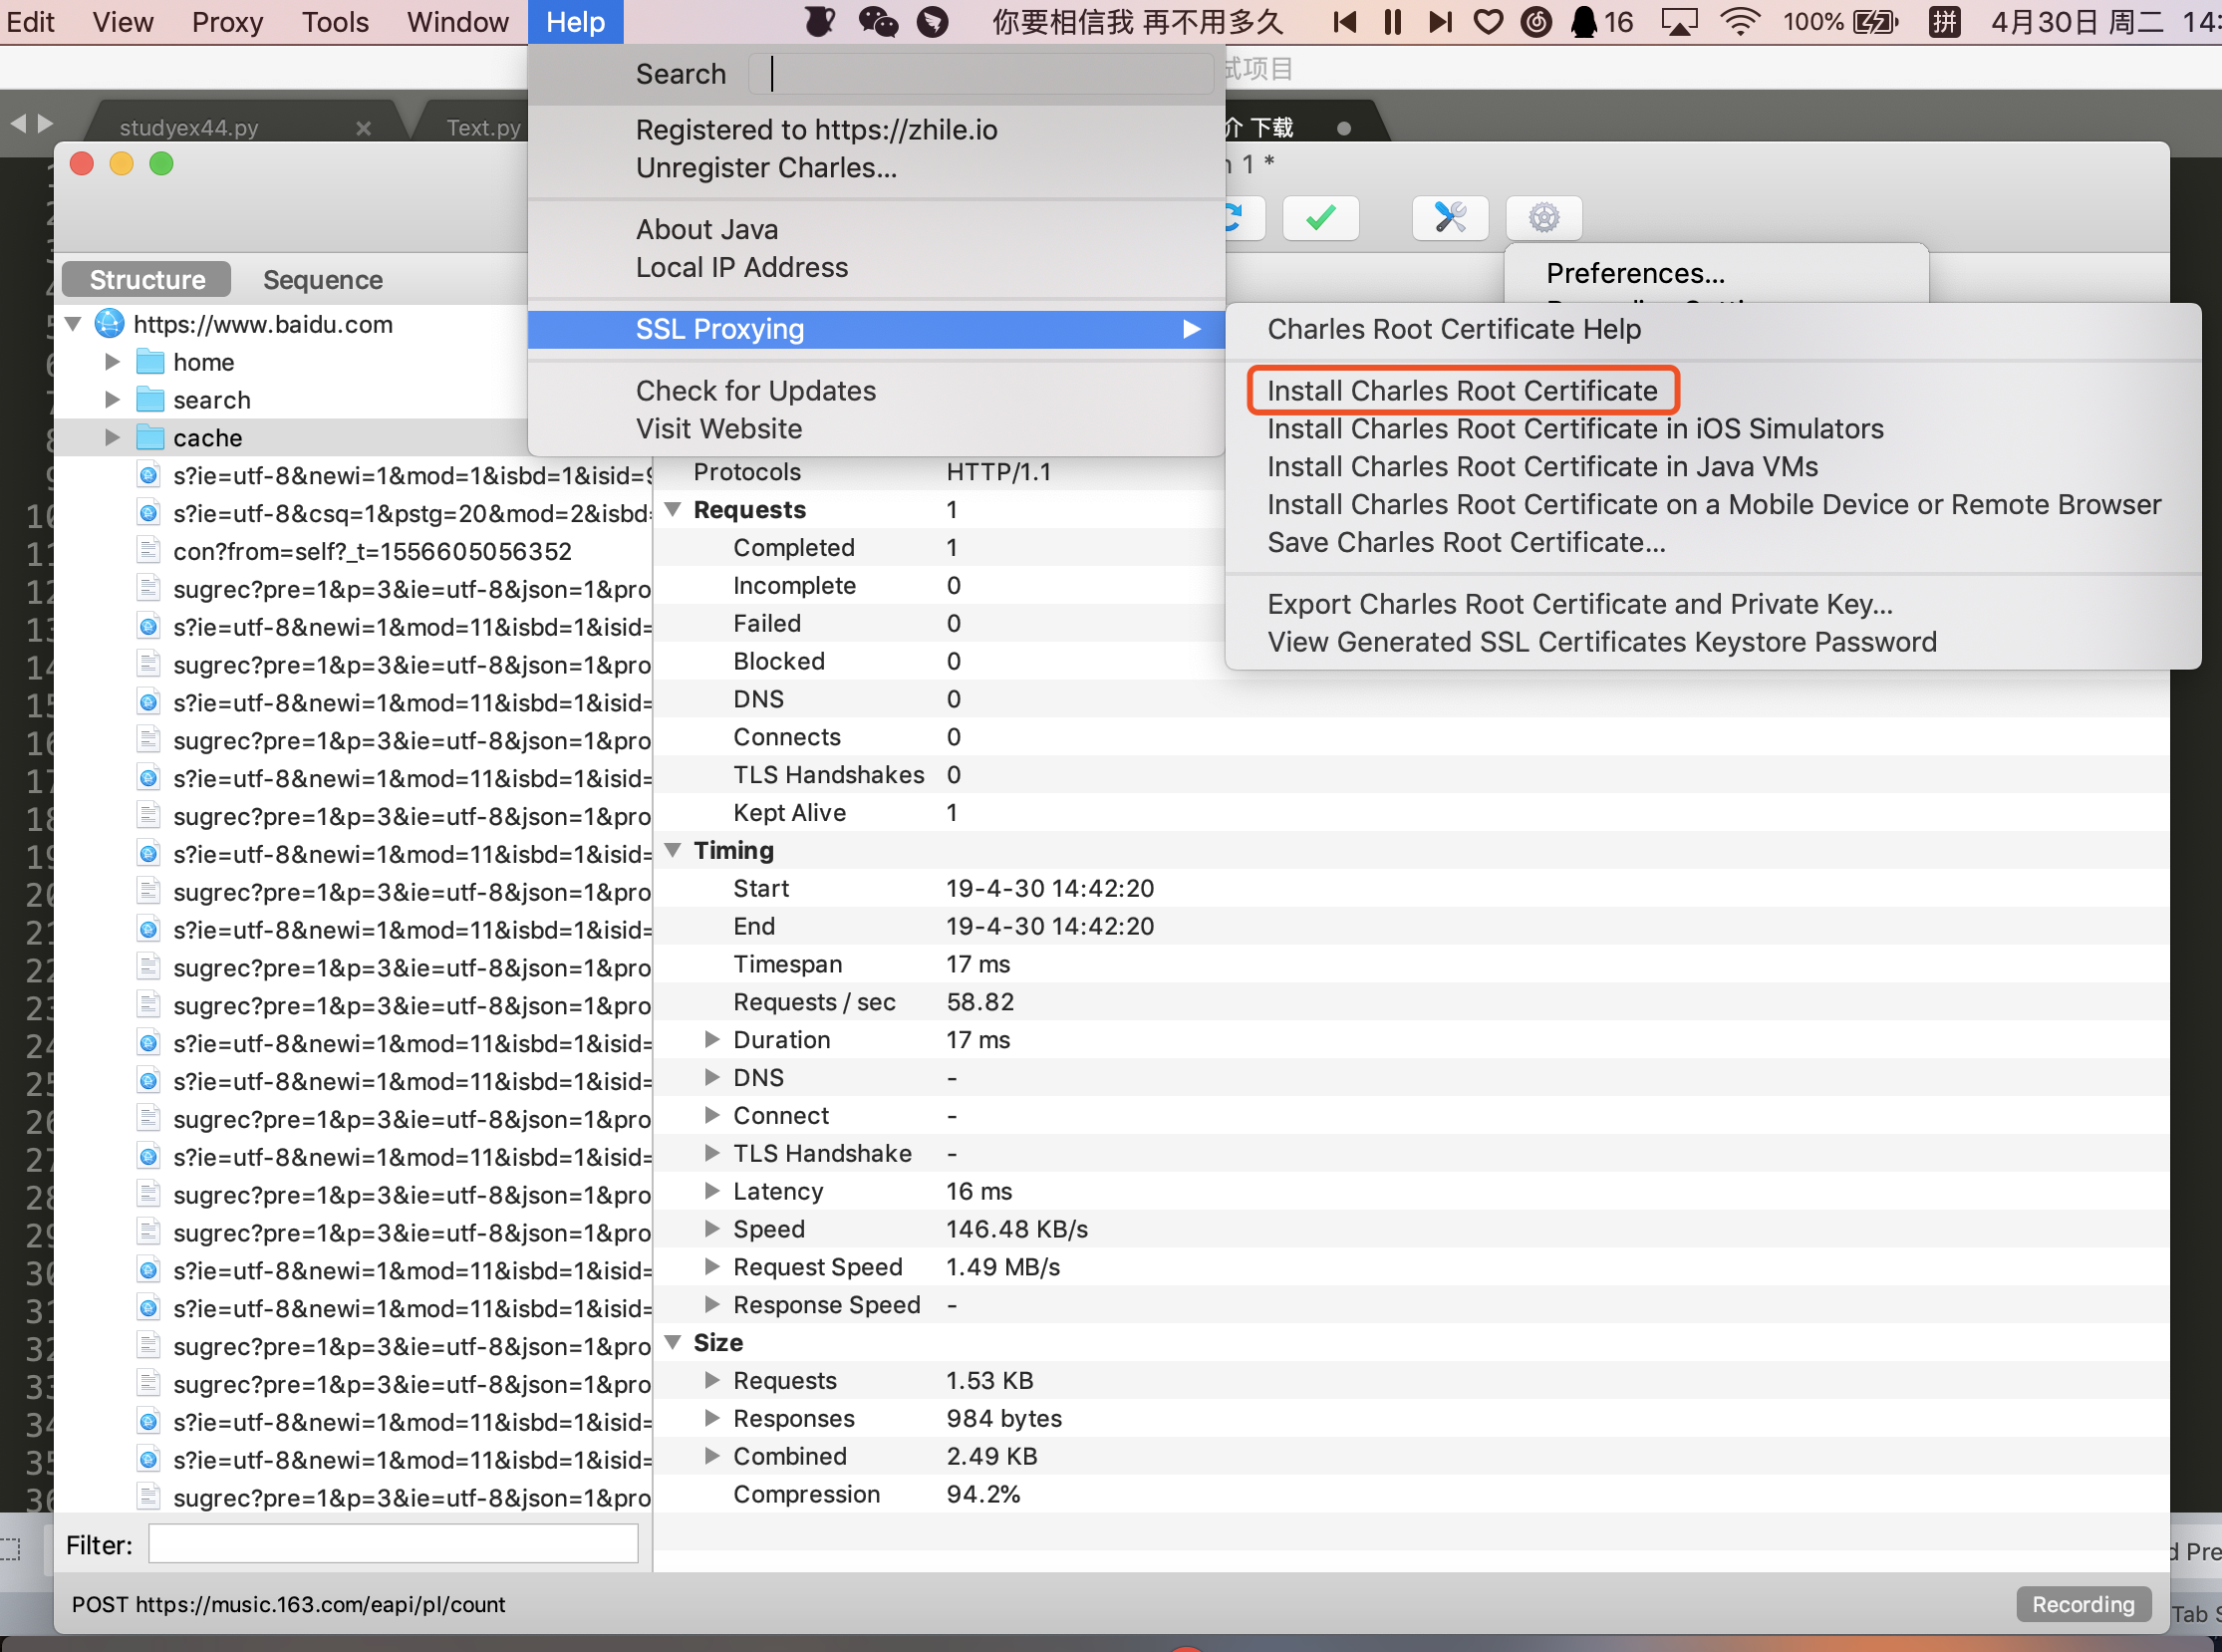Screen dimensions: 2222x1652
Task: Switch to the Sequence tab
Action: coord(322,279)
